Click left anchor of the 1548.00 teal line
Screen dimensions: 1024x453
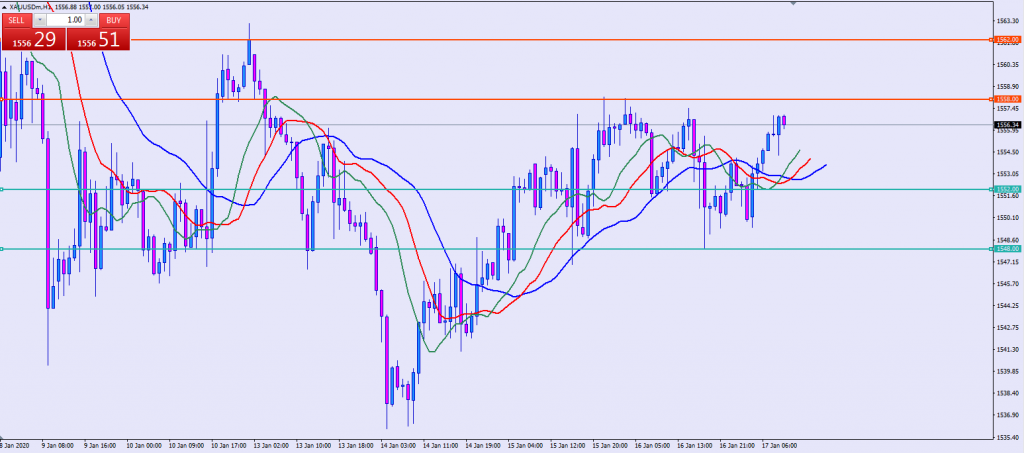2,249
